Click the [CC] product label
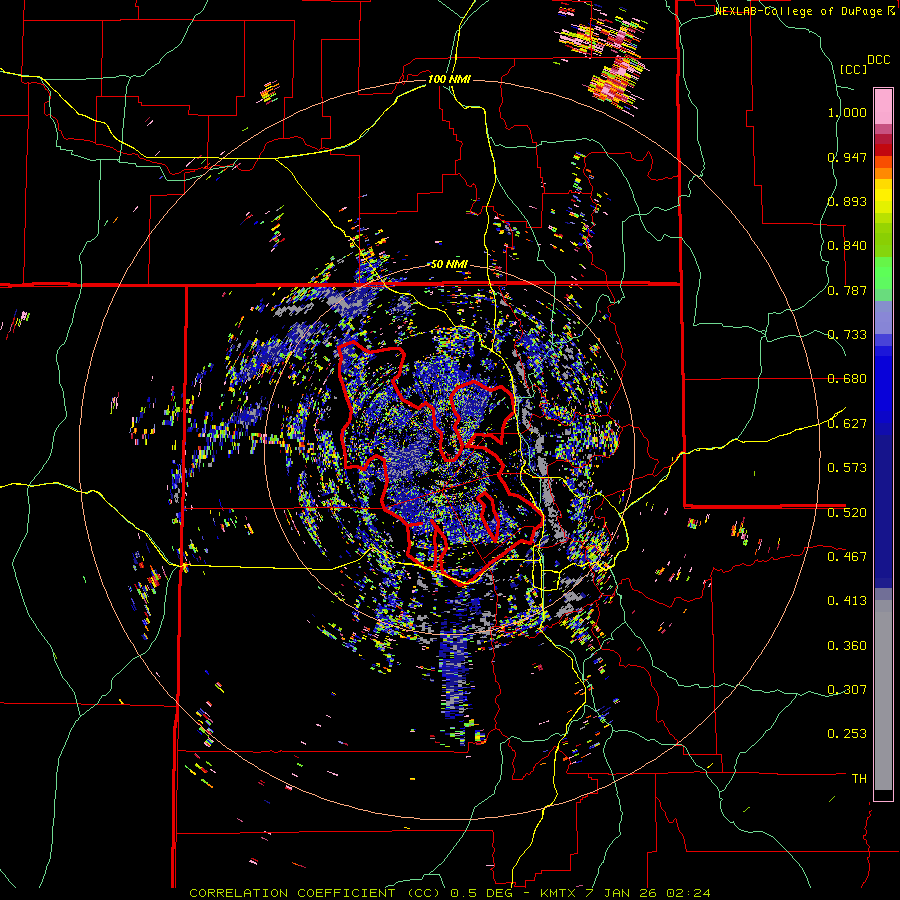This screenshot has height=900, width=900. click(x=854, y=69)
